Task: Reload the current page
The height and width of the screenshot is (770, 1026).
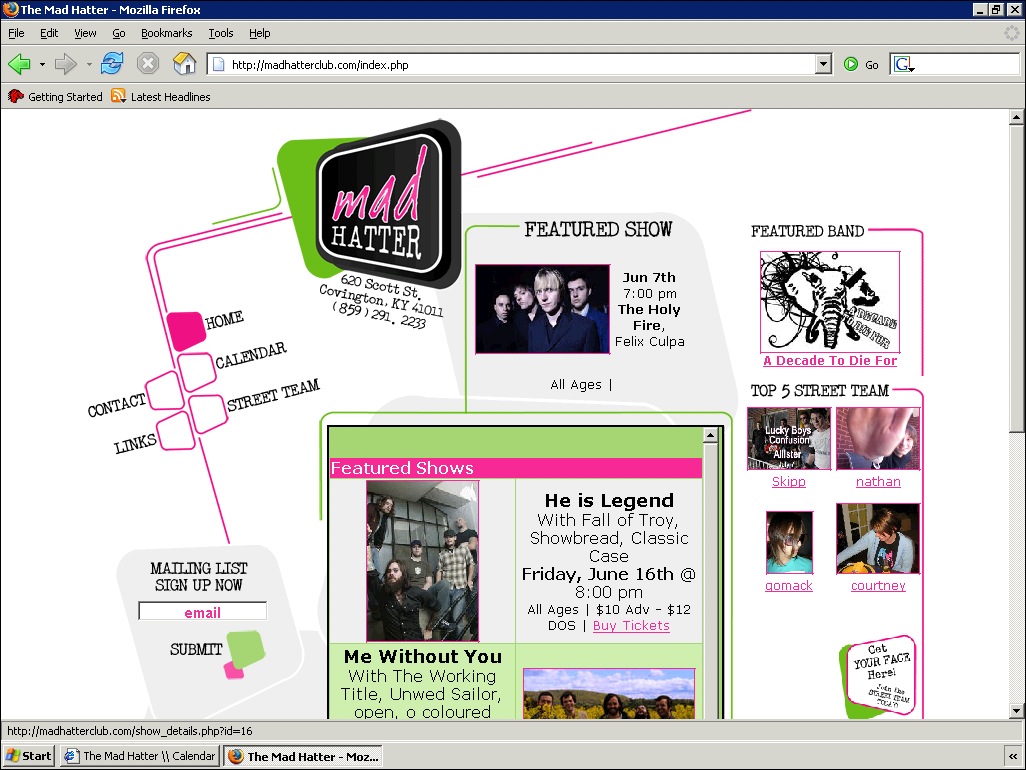Action: coord(112,63)
